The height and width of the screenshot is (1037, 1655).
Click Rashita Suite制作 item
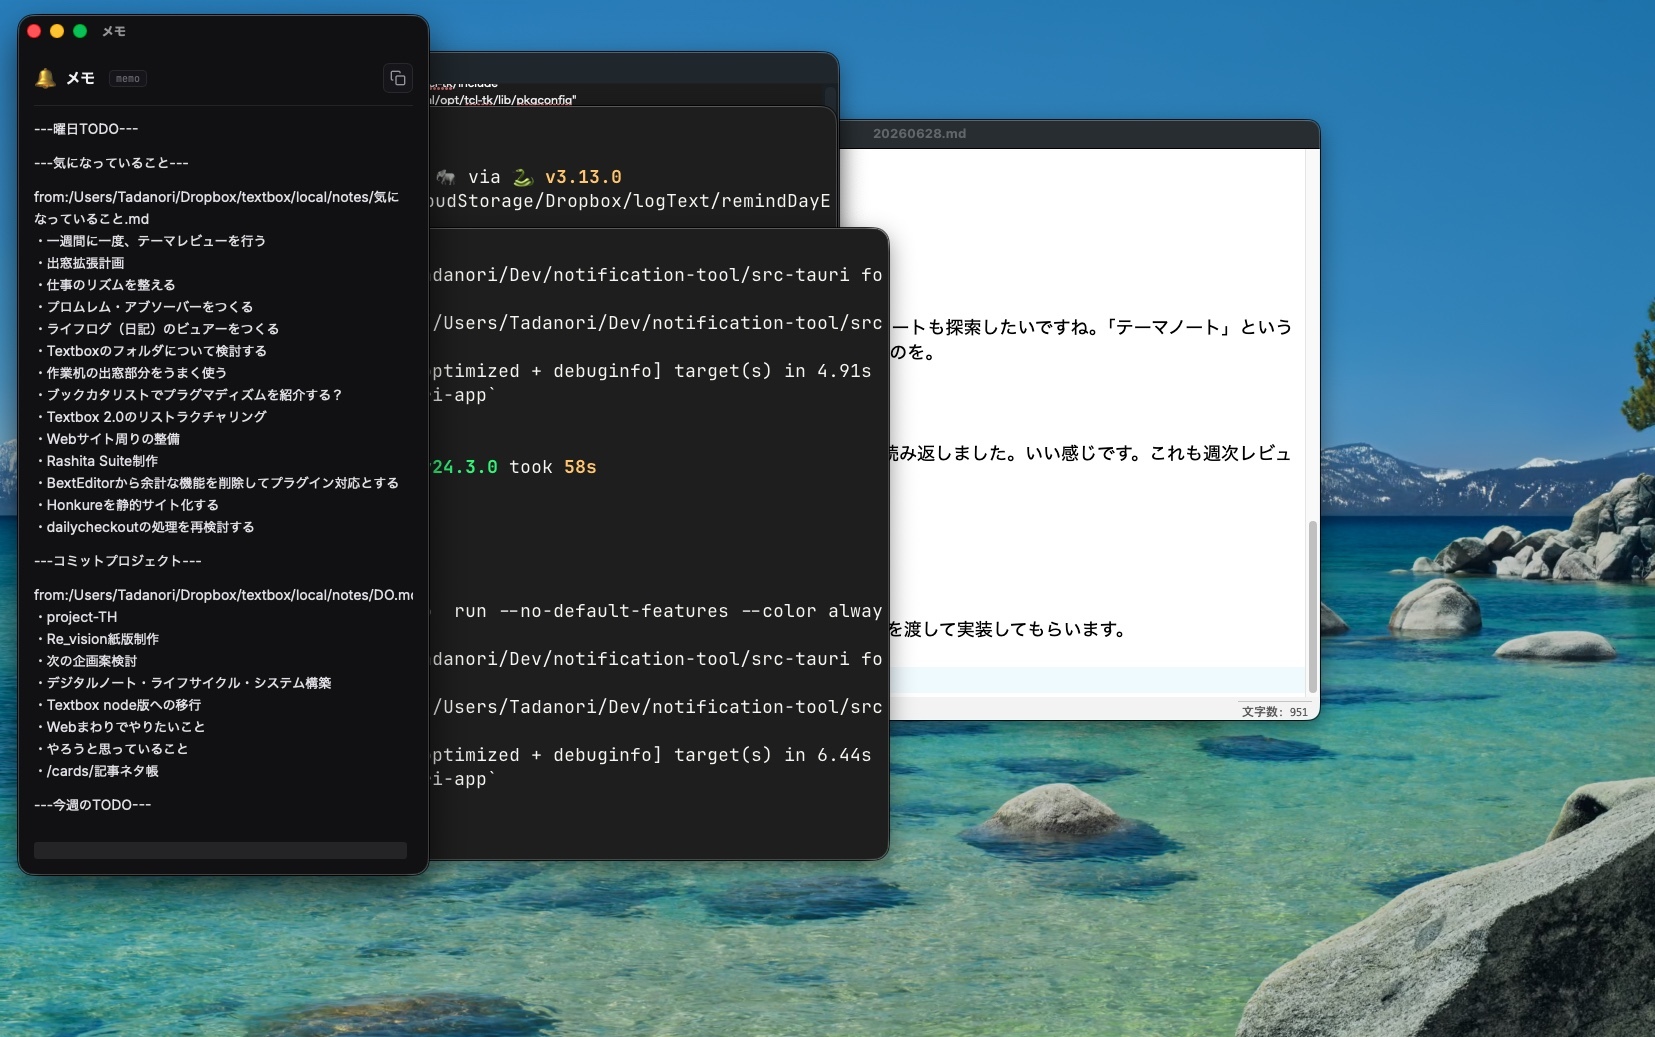97,461
